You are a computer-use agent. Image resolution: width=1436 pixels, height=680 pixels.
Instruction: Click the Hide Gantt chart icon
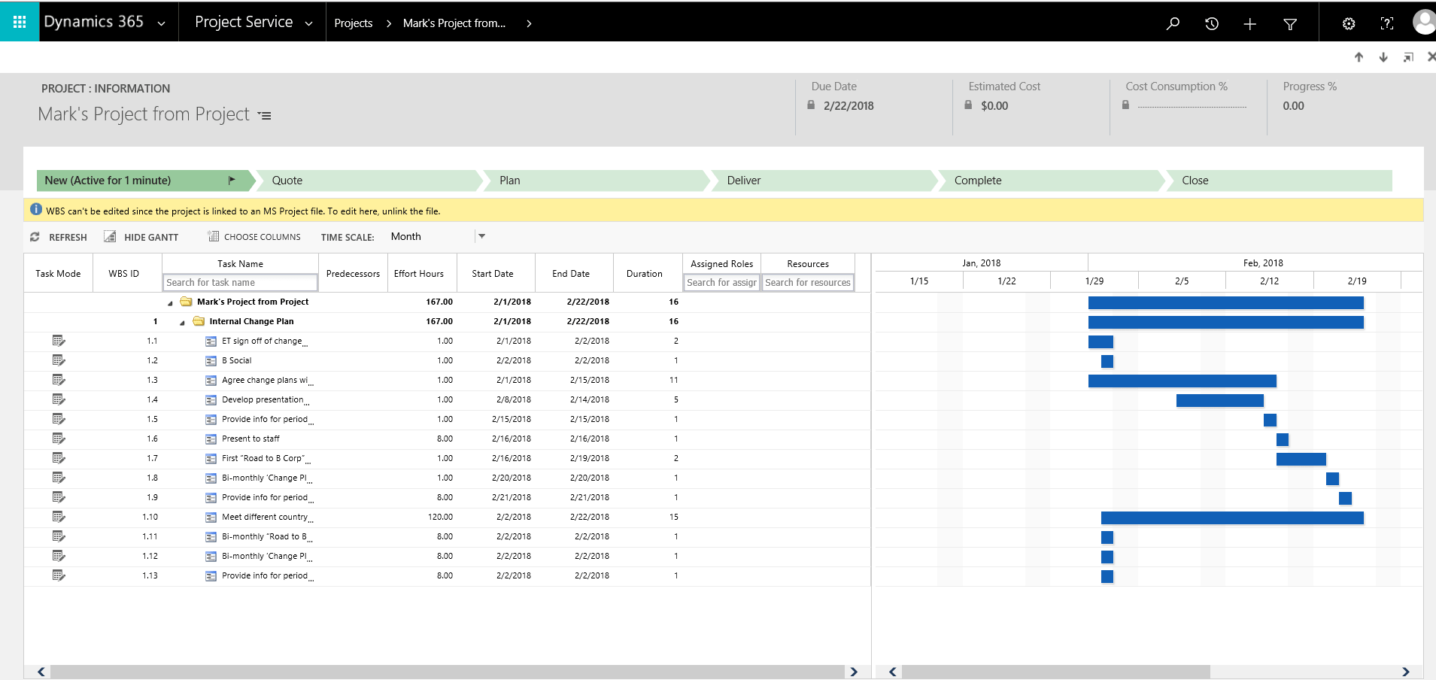click(x=111, y=237)
